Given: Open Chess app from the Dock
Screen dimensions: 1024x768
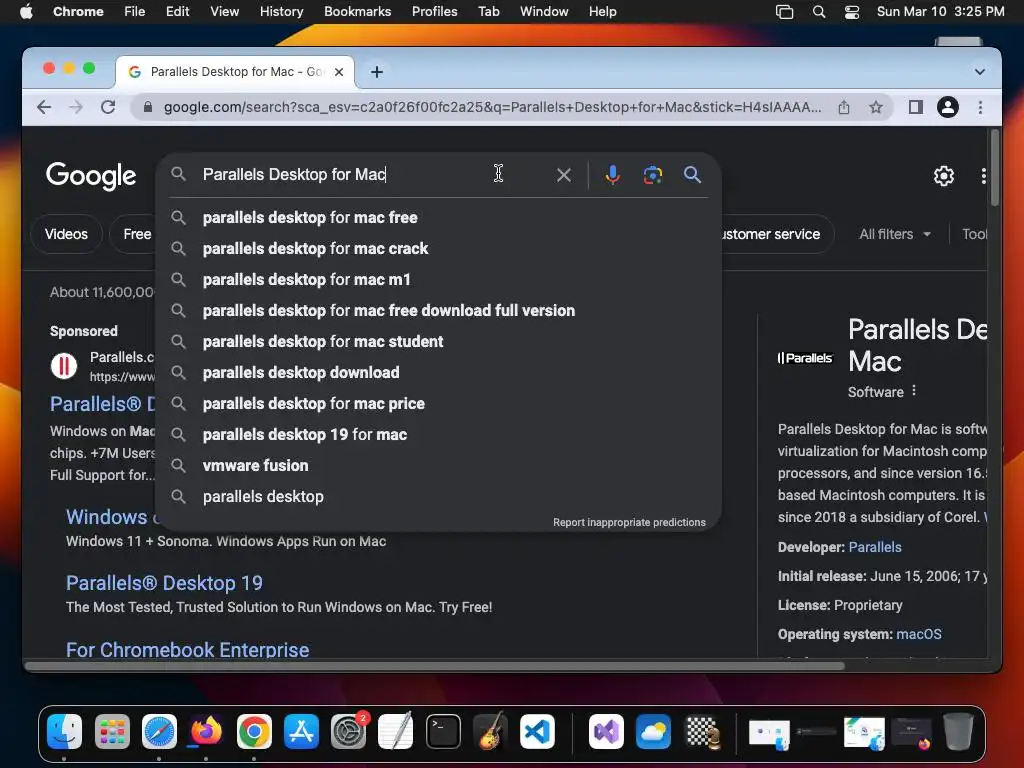Looking at the screenshot, I should coord(702,731).
